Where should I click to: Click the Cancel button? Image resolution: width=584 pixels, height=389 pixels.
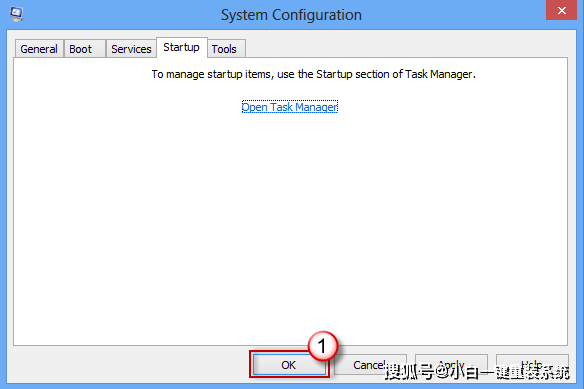(370, 365)
